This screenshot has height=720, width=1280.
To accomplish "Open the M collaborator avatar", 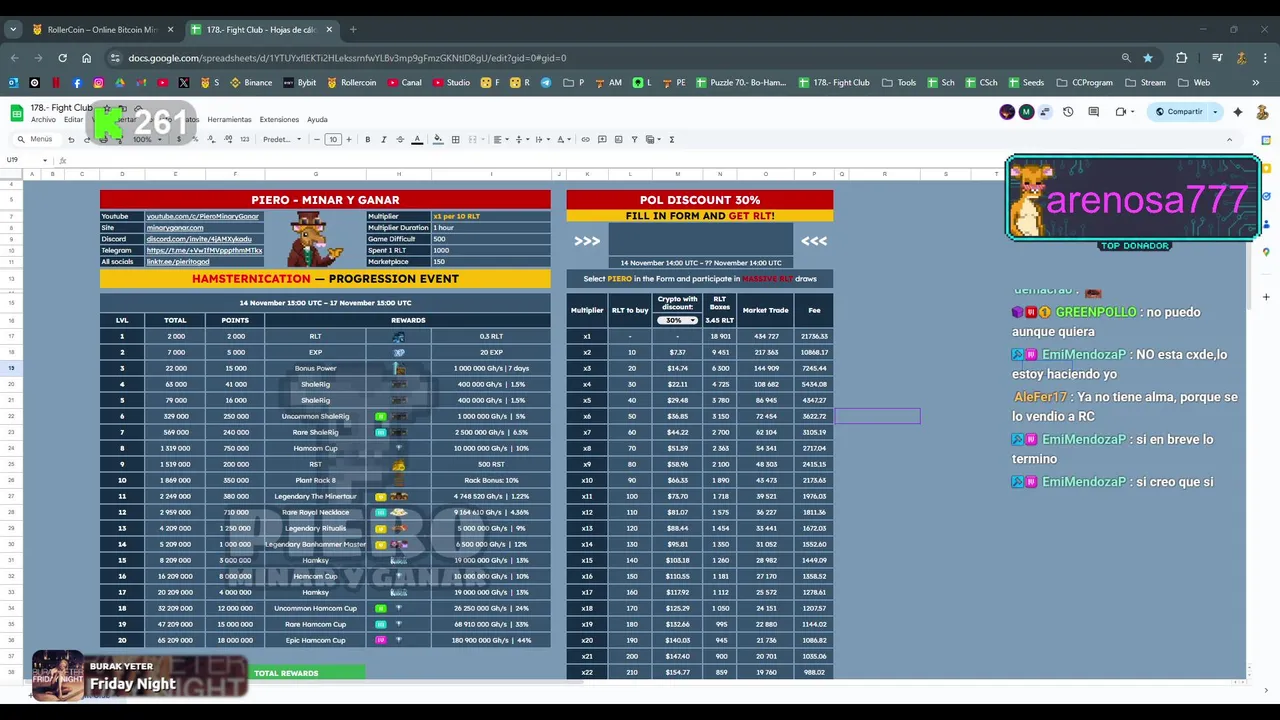I will (x=1026, y=112).
